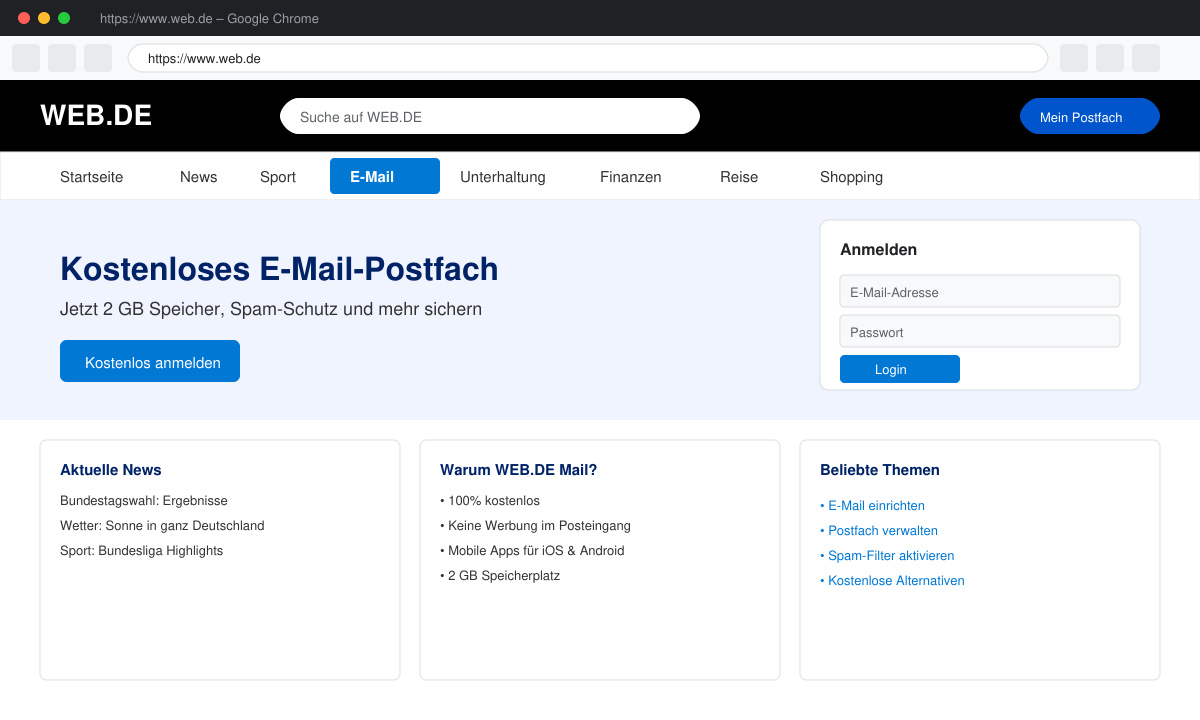The width and height of the screenshot is (1200, 720).
Task: Click the 'Warum WEB.DE Mail?' heading
Action: click(x=518, y=469)
